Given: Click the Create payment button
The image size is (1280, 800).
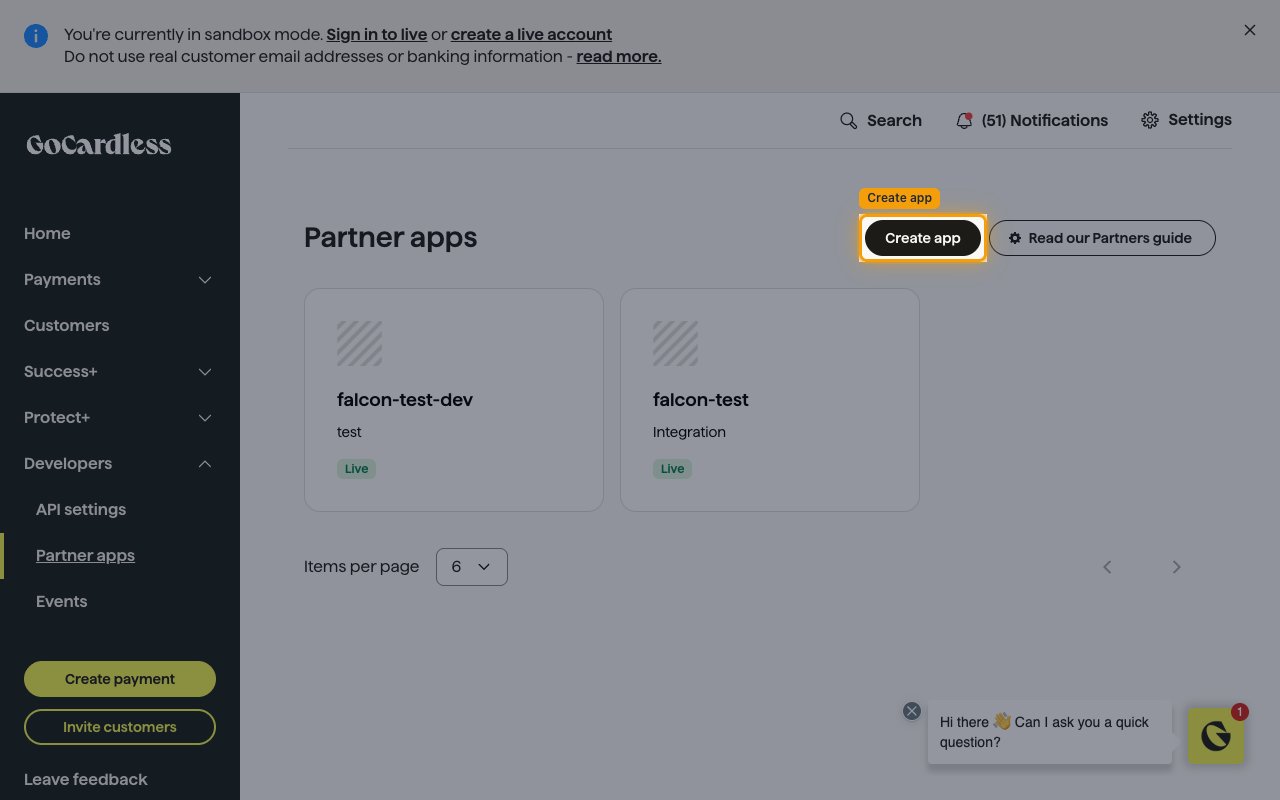Looking at the screenshot, I should [120, 679].
